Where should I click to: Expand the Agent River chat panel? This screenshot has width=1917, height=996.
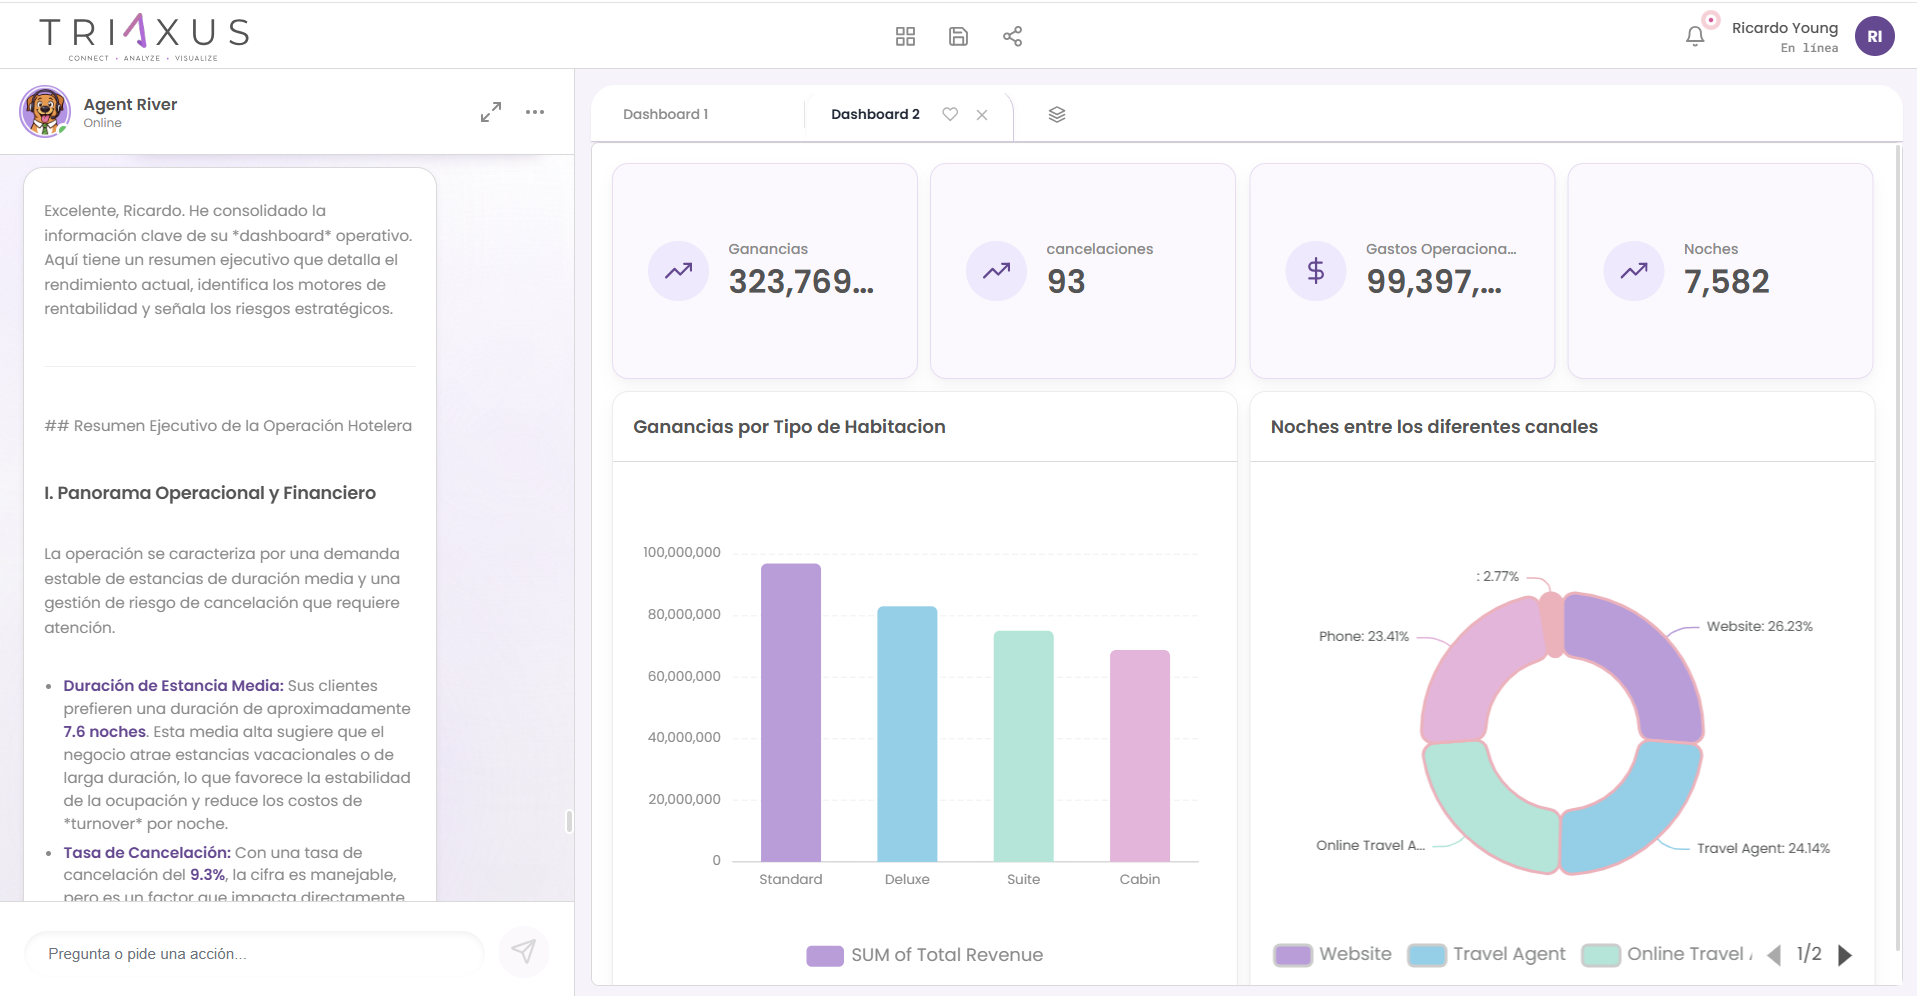pos(490,112)
